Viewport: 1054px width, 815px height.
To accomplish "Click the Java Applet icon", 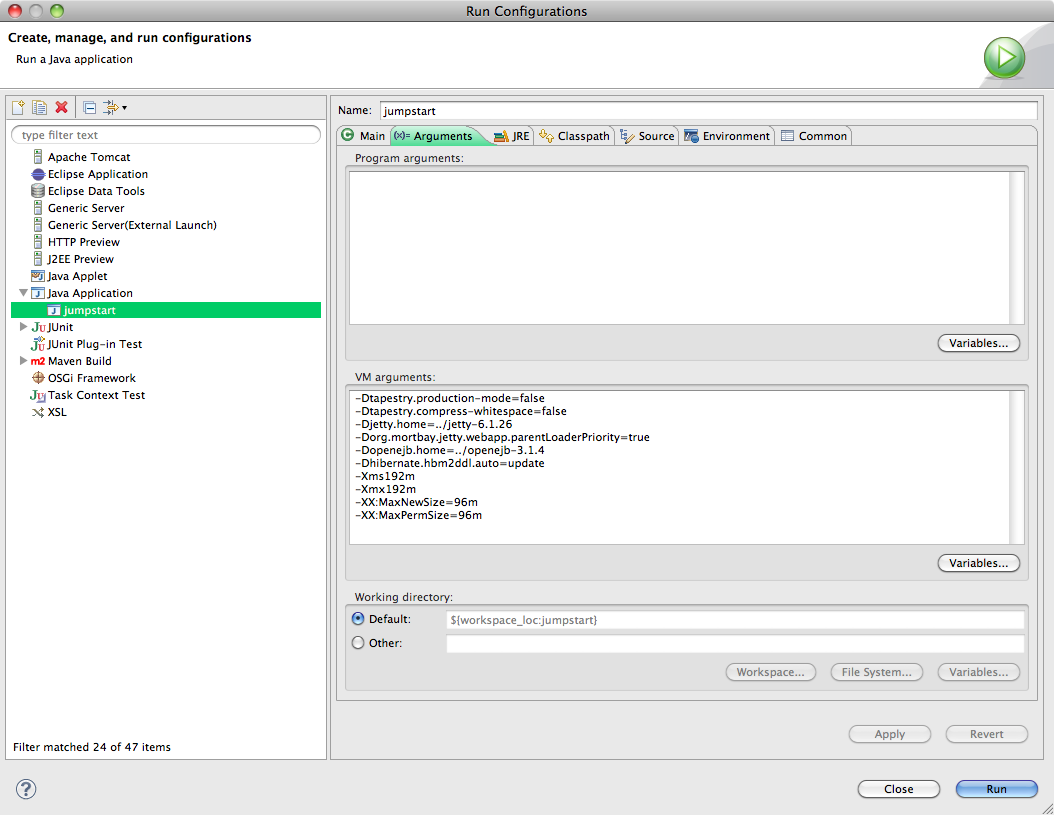I will 38,276.
